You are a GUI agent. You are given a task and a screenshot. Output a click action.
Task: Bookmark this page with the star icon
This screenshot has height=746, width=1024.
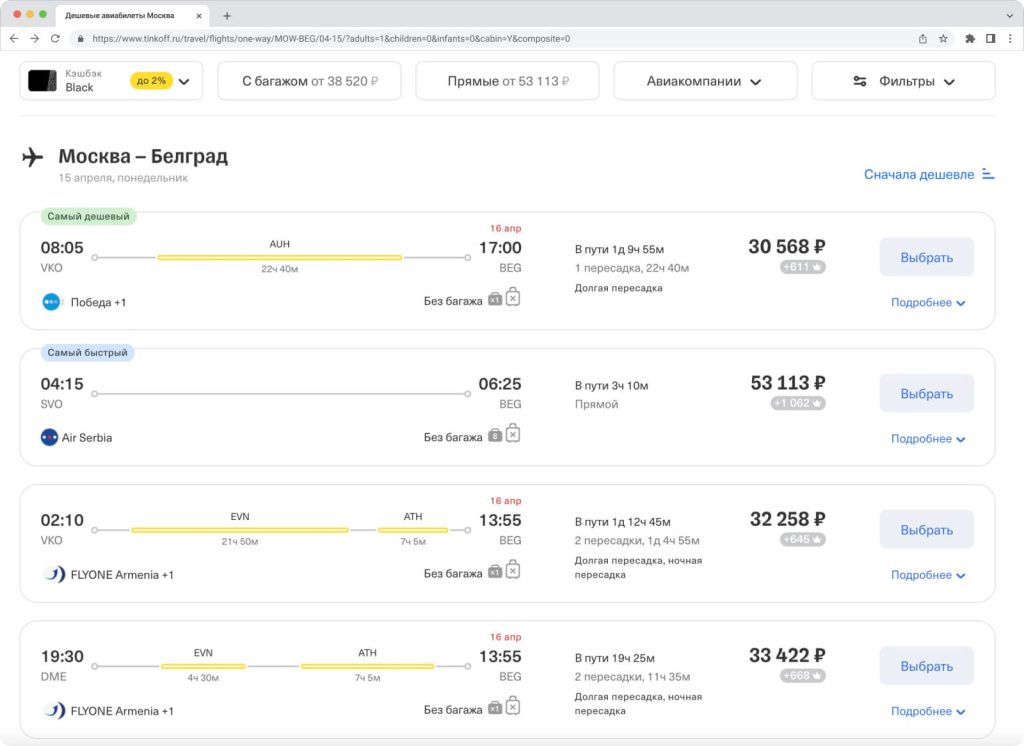point(944,39)
